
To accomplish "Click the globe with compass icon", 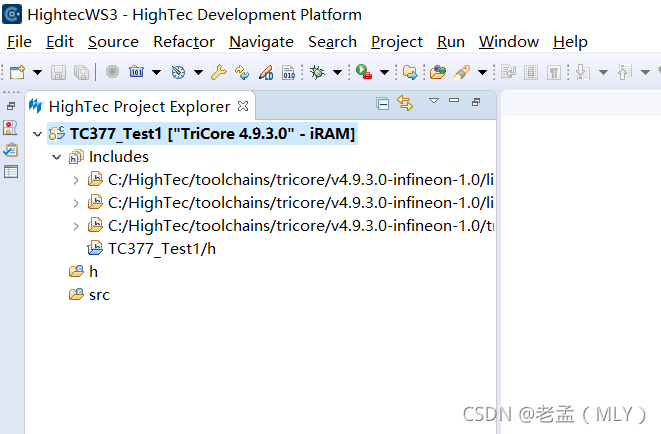I will coord(178,72).
